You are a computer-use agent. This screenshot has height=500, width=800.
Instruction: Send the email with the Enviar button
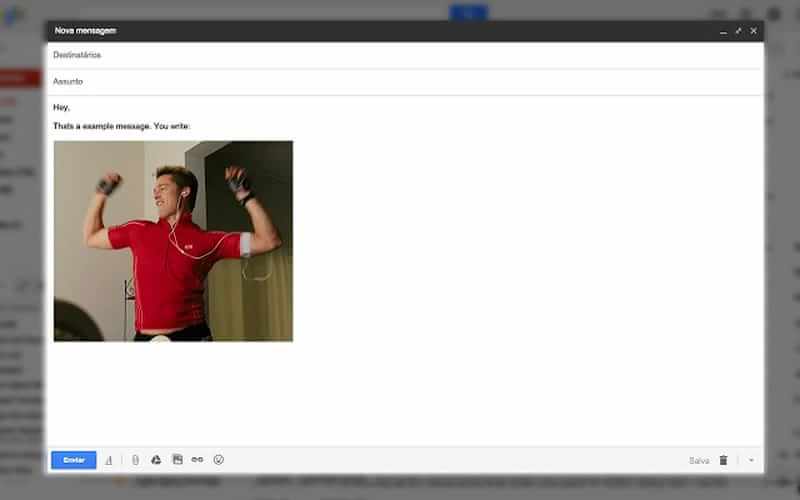coord(73,460)
